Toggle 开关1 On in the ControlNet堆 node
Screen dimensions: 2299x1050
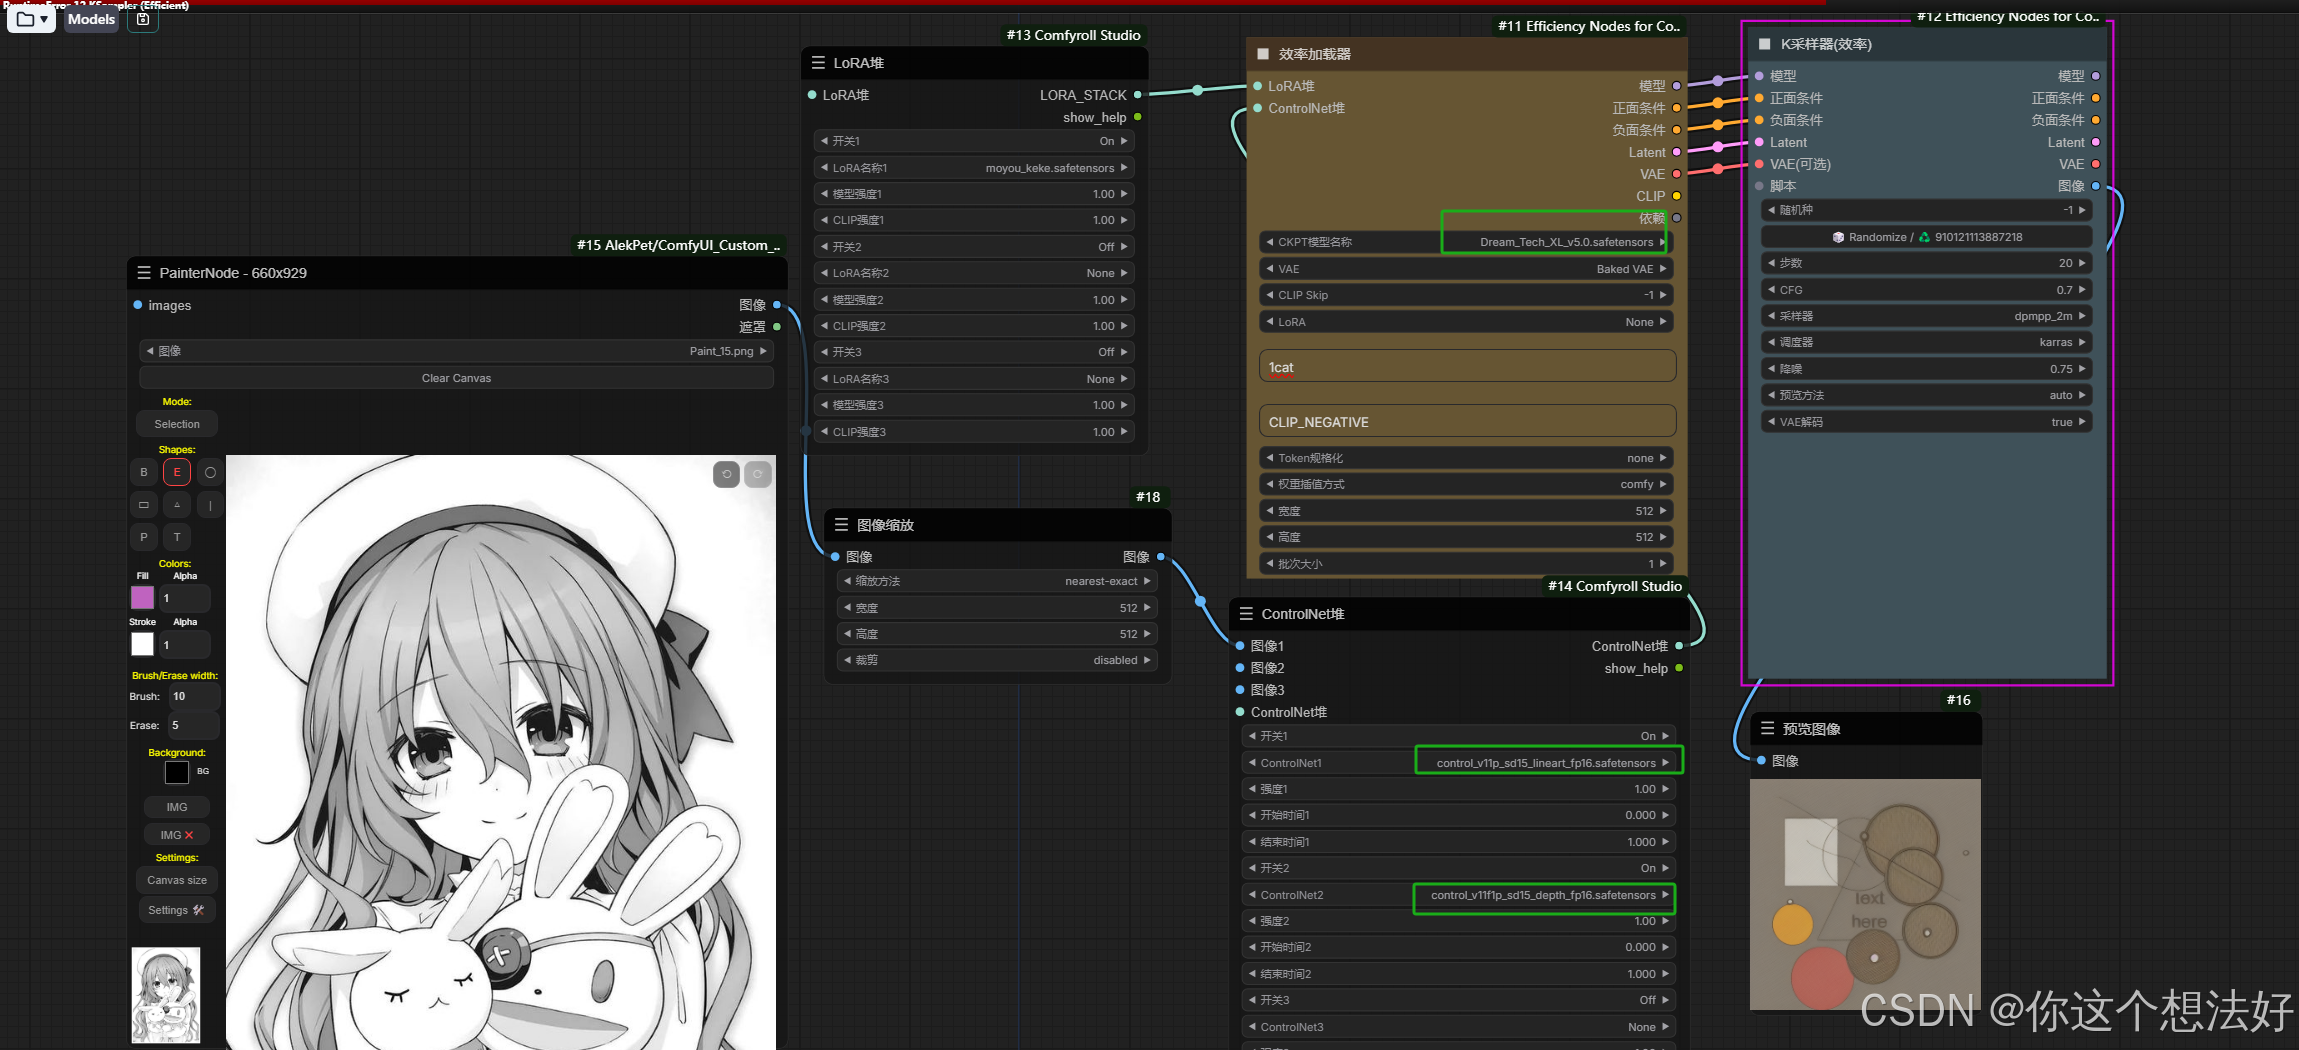pyautogui.click(x=1459, y=736)
